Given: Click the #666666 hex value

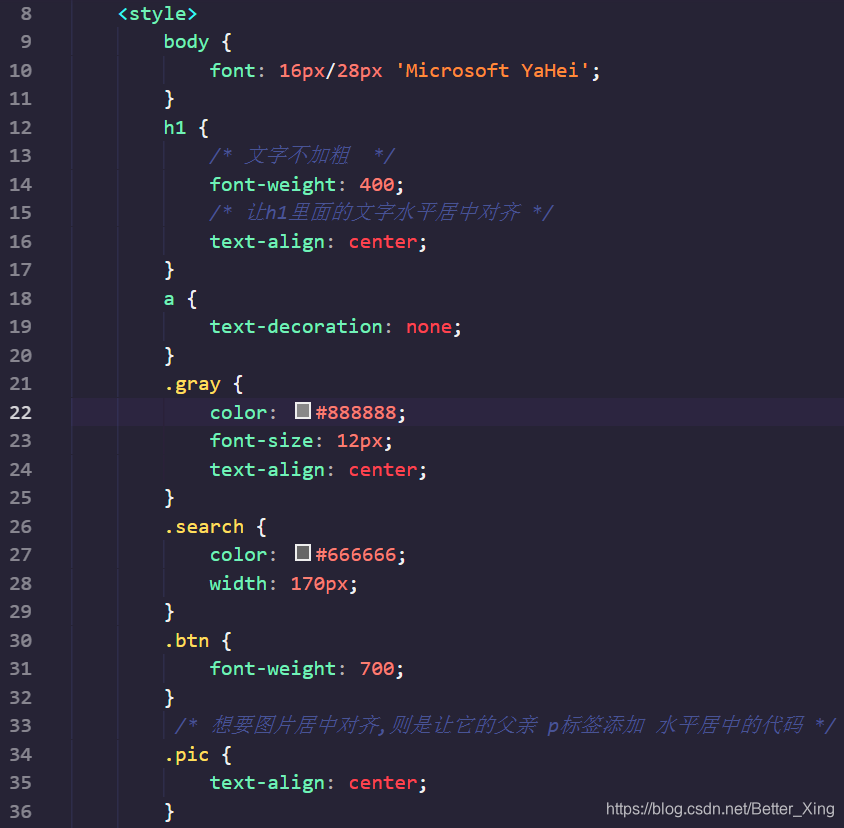Looking at the screenshot, I should pyautogui.click(x=356, y=555).
